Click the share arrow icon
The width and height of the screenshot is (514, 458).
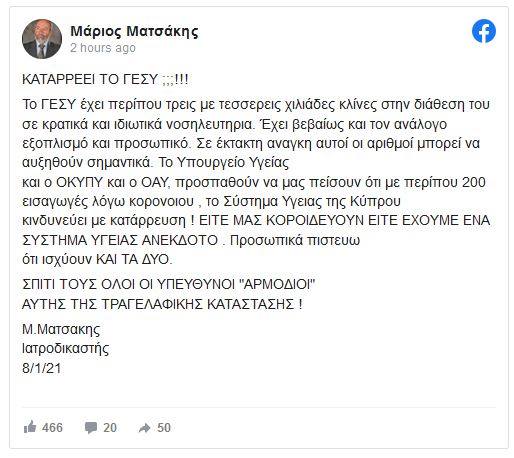145,428
